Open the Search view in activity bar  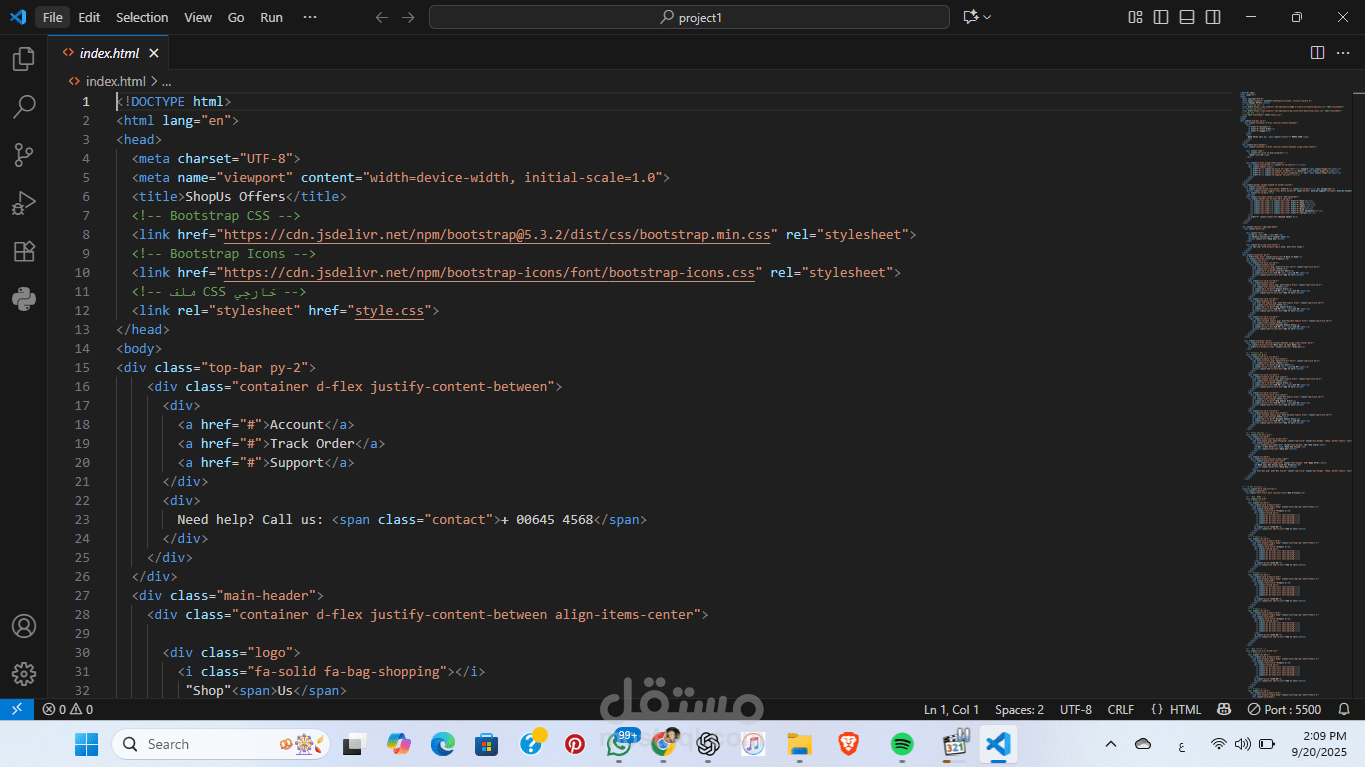pyautogui.click(x=24, y=106)
